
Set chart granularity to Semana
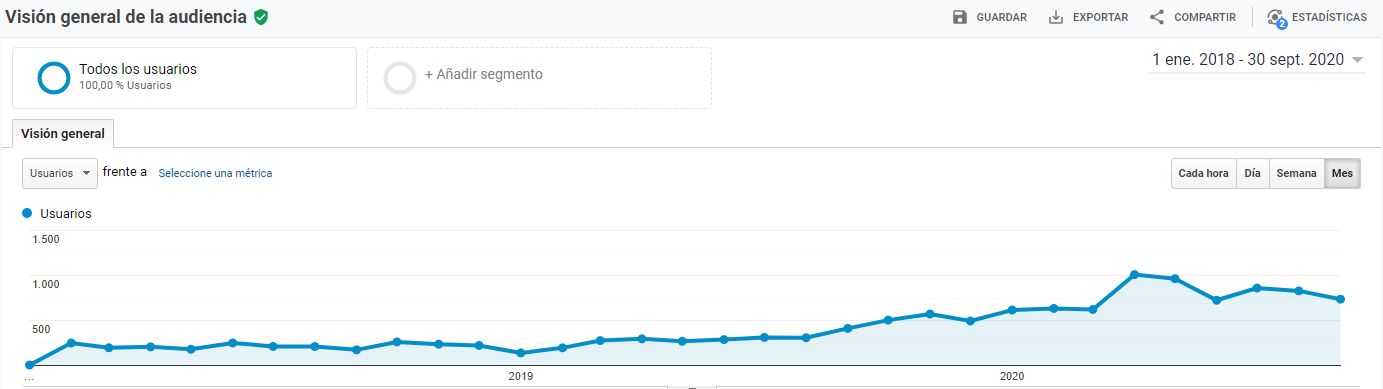coord(1297,173)
